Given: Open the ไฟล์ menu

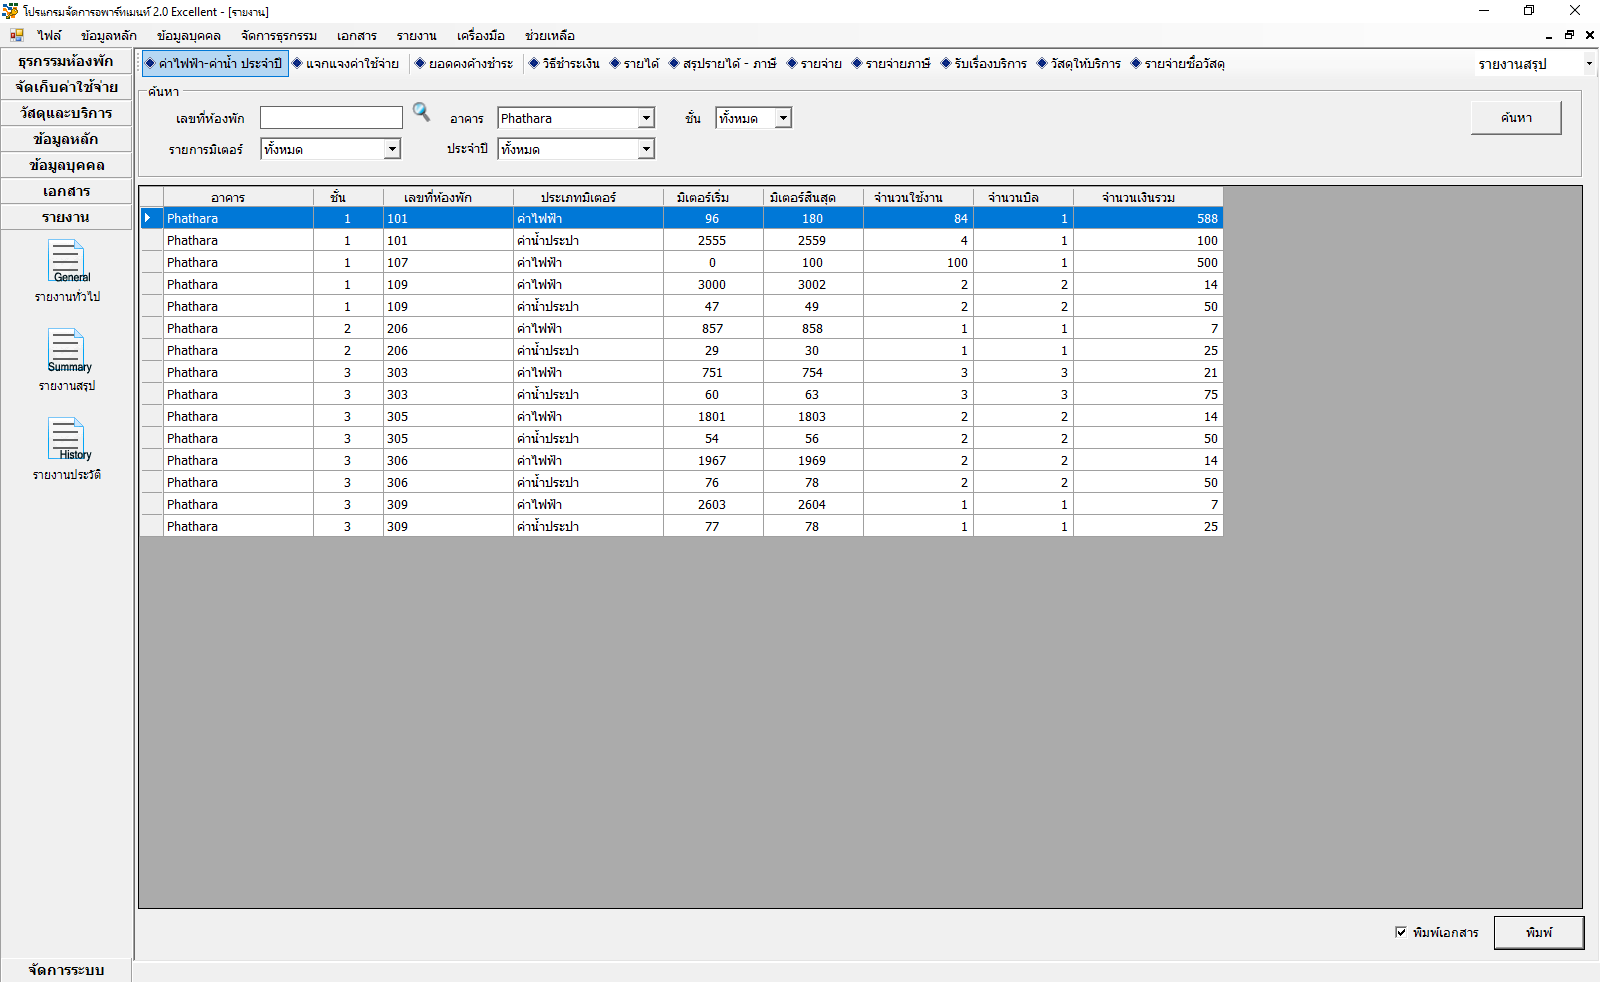Looking at the screenshot, I should coord(49,35).
